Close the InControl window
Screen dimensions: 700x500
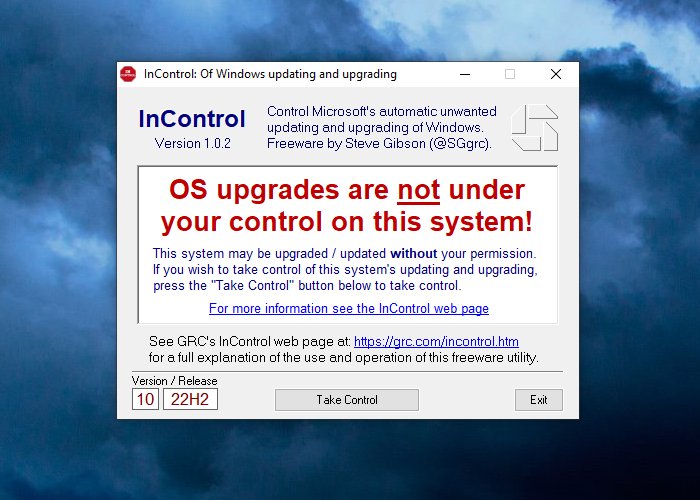pos(556,74)
